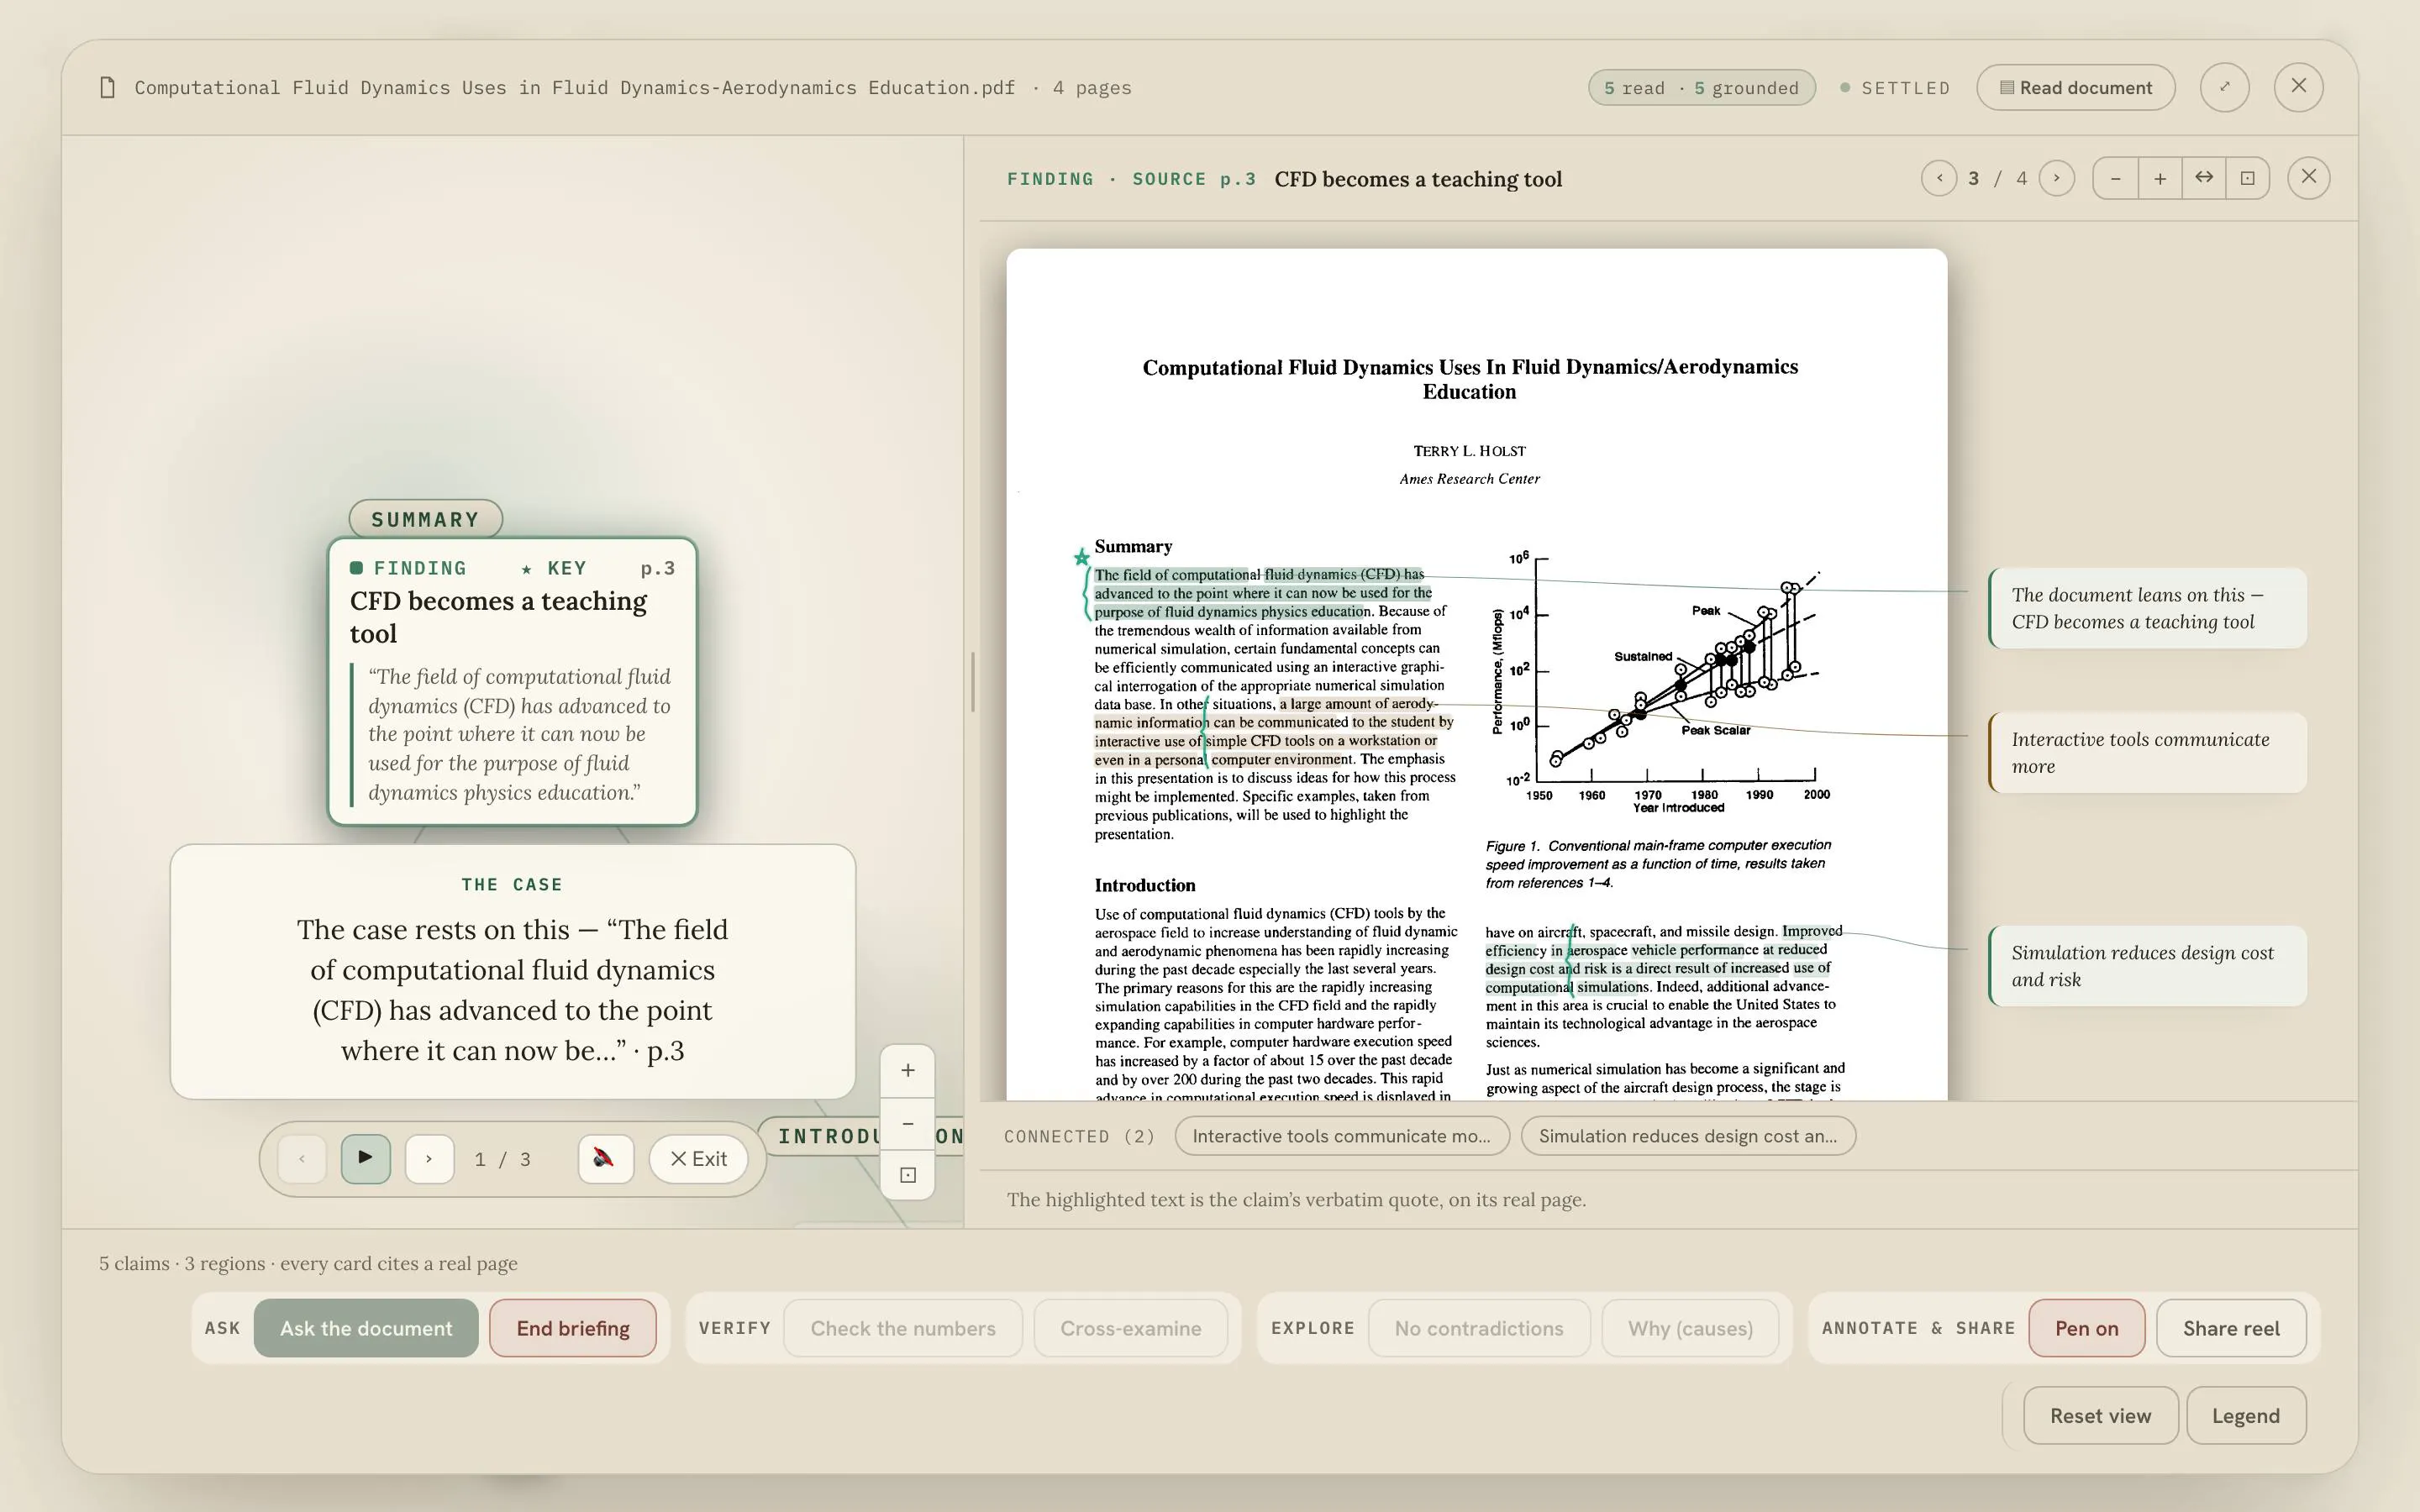End the briefing

pyautogui.click(x=573, y=1328)
